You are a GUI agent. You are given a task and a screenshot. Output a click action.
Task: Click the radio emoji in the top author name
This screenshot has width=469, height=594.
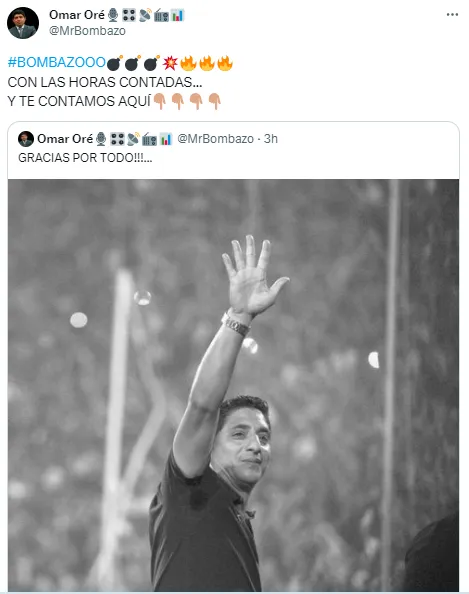click(161, 15)
